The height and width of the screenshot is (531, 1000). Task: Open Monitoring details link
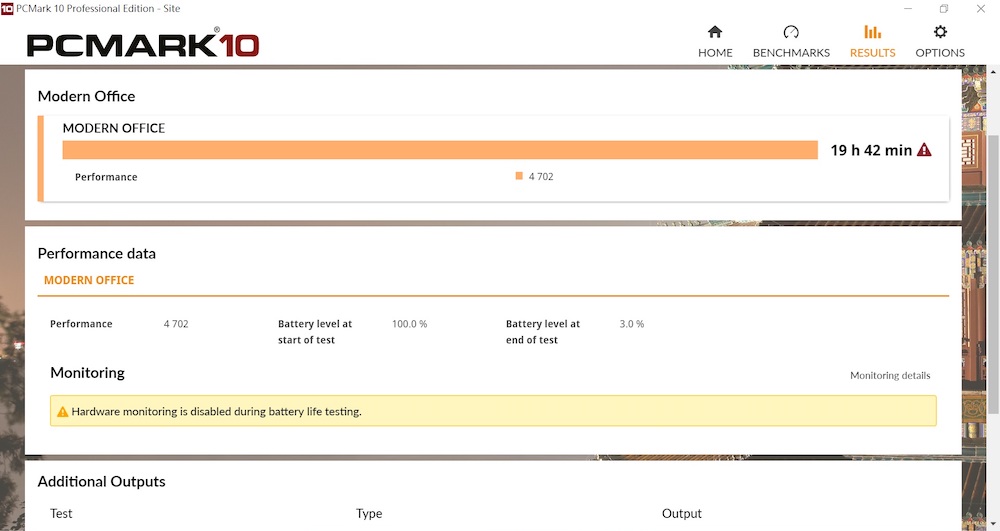pyautogui.click(x=890, y=375)
